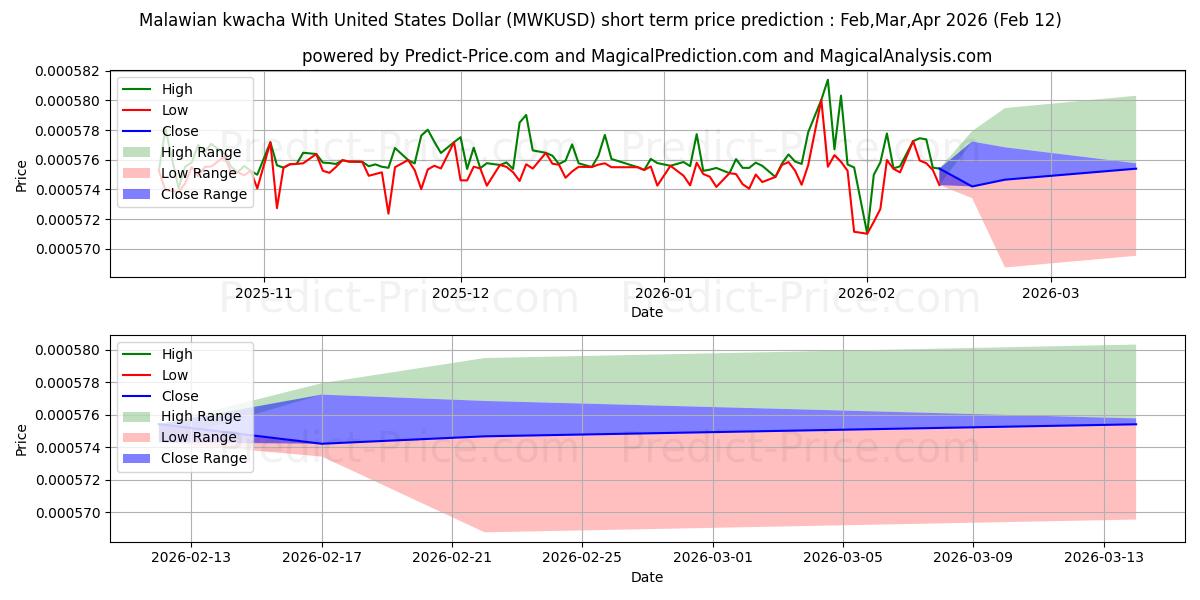Click the Predict-Price.com powered-by subtitle
The width and height of the screenshot is (1200, 600).
tap(646, 56)
